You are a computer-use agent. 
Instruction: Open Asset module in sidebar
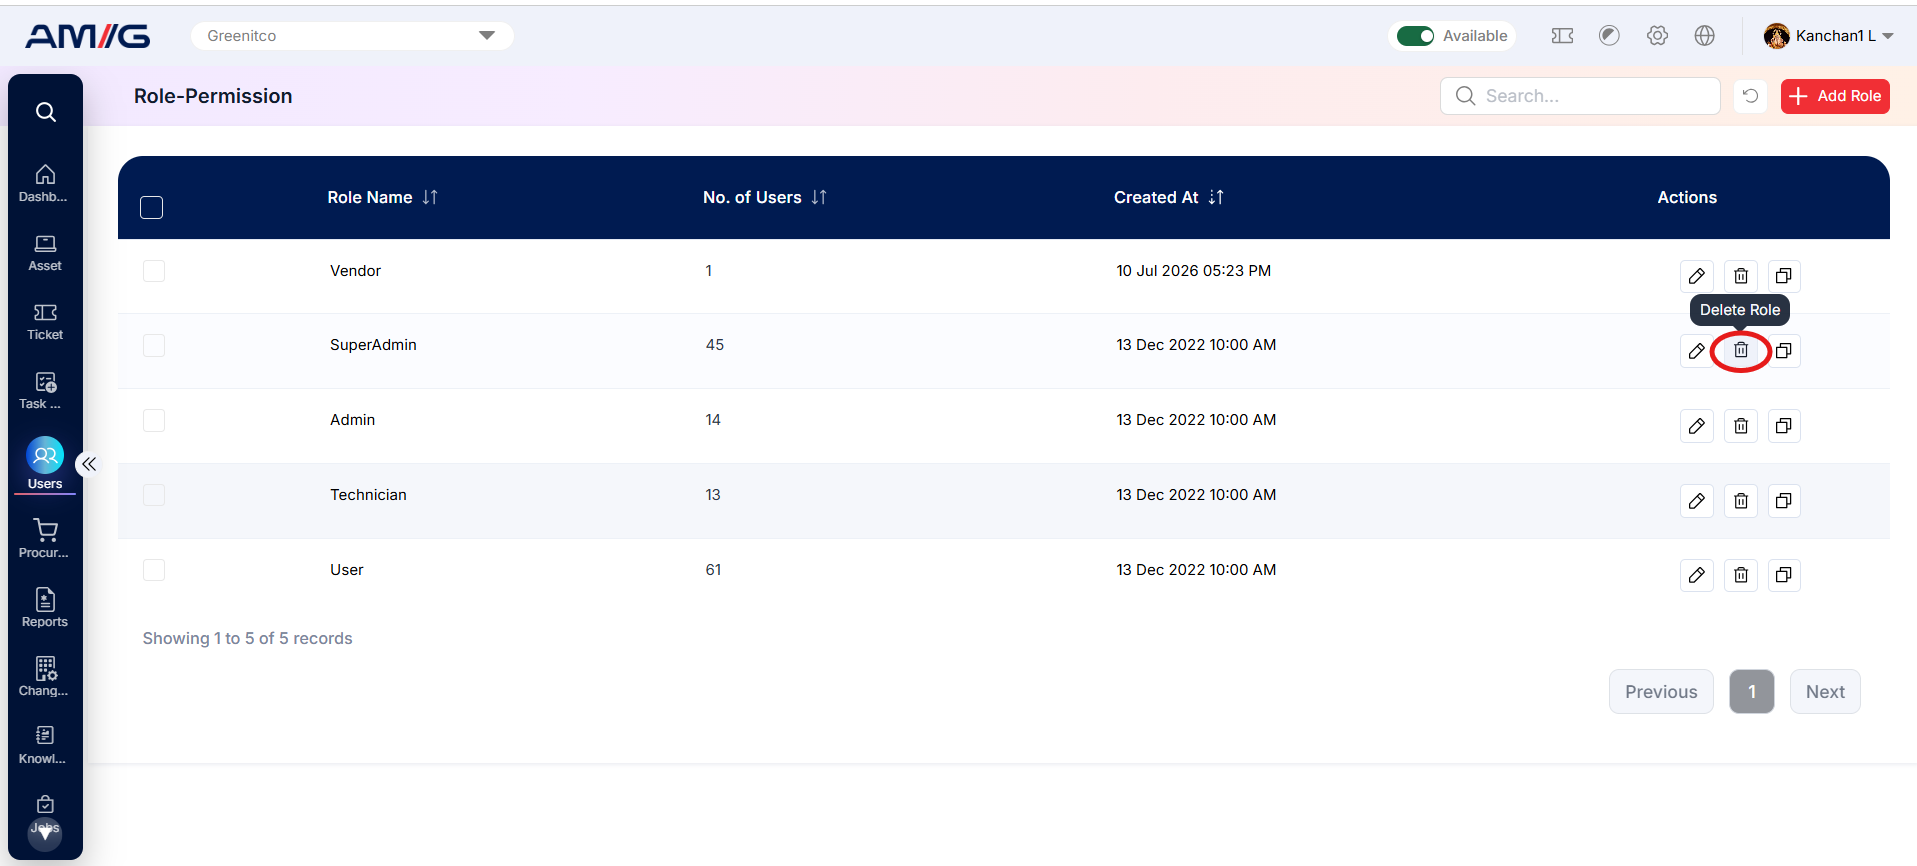(x=45, y=253)
